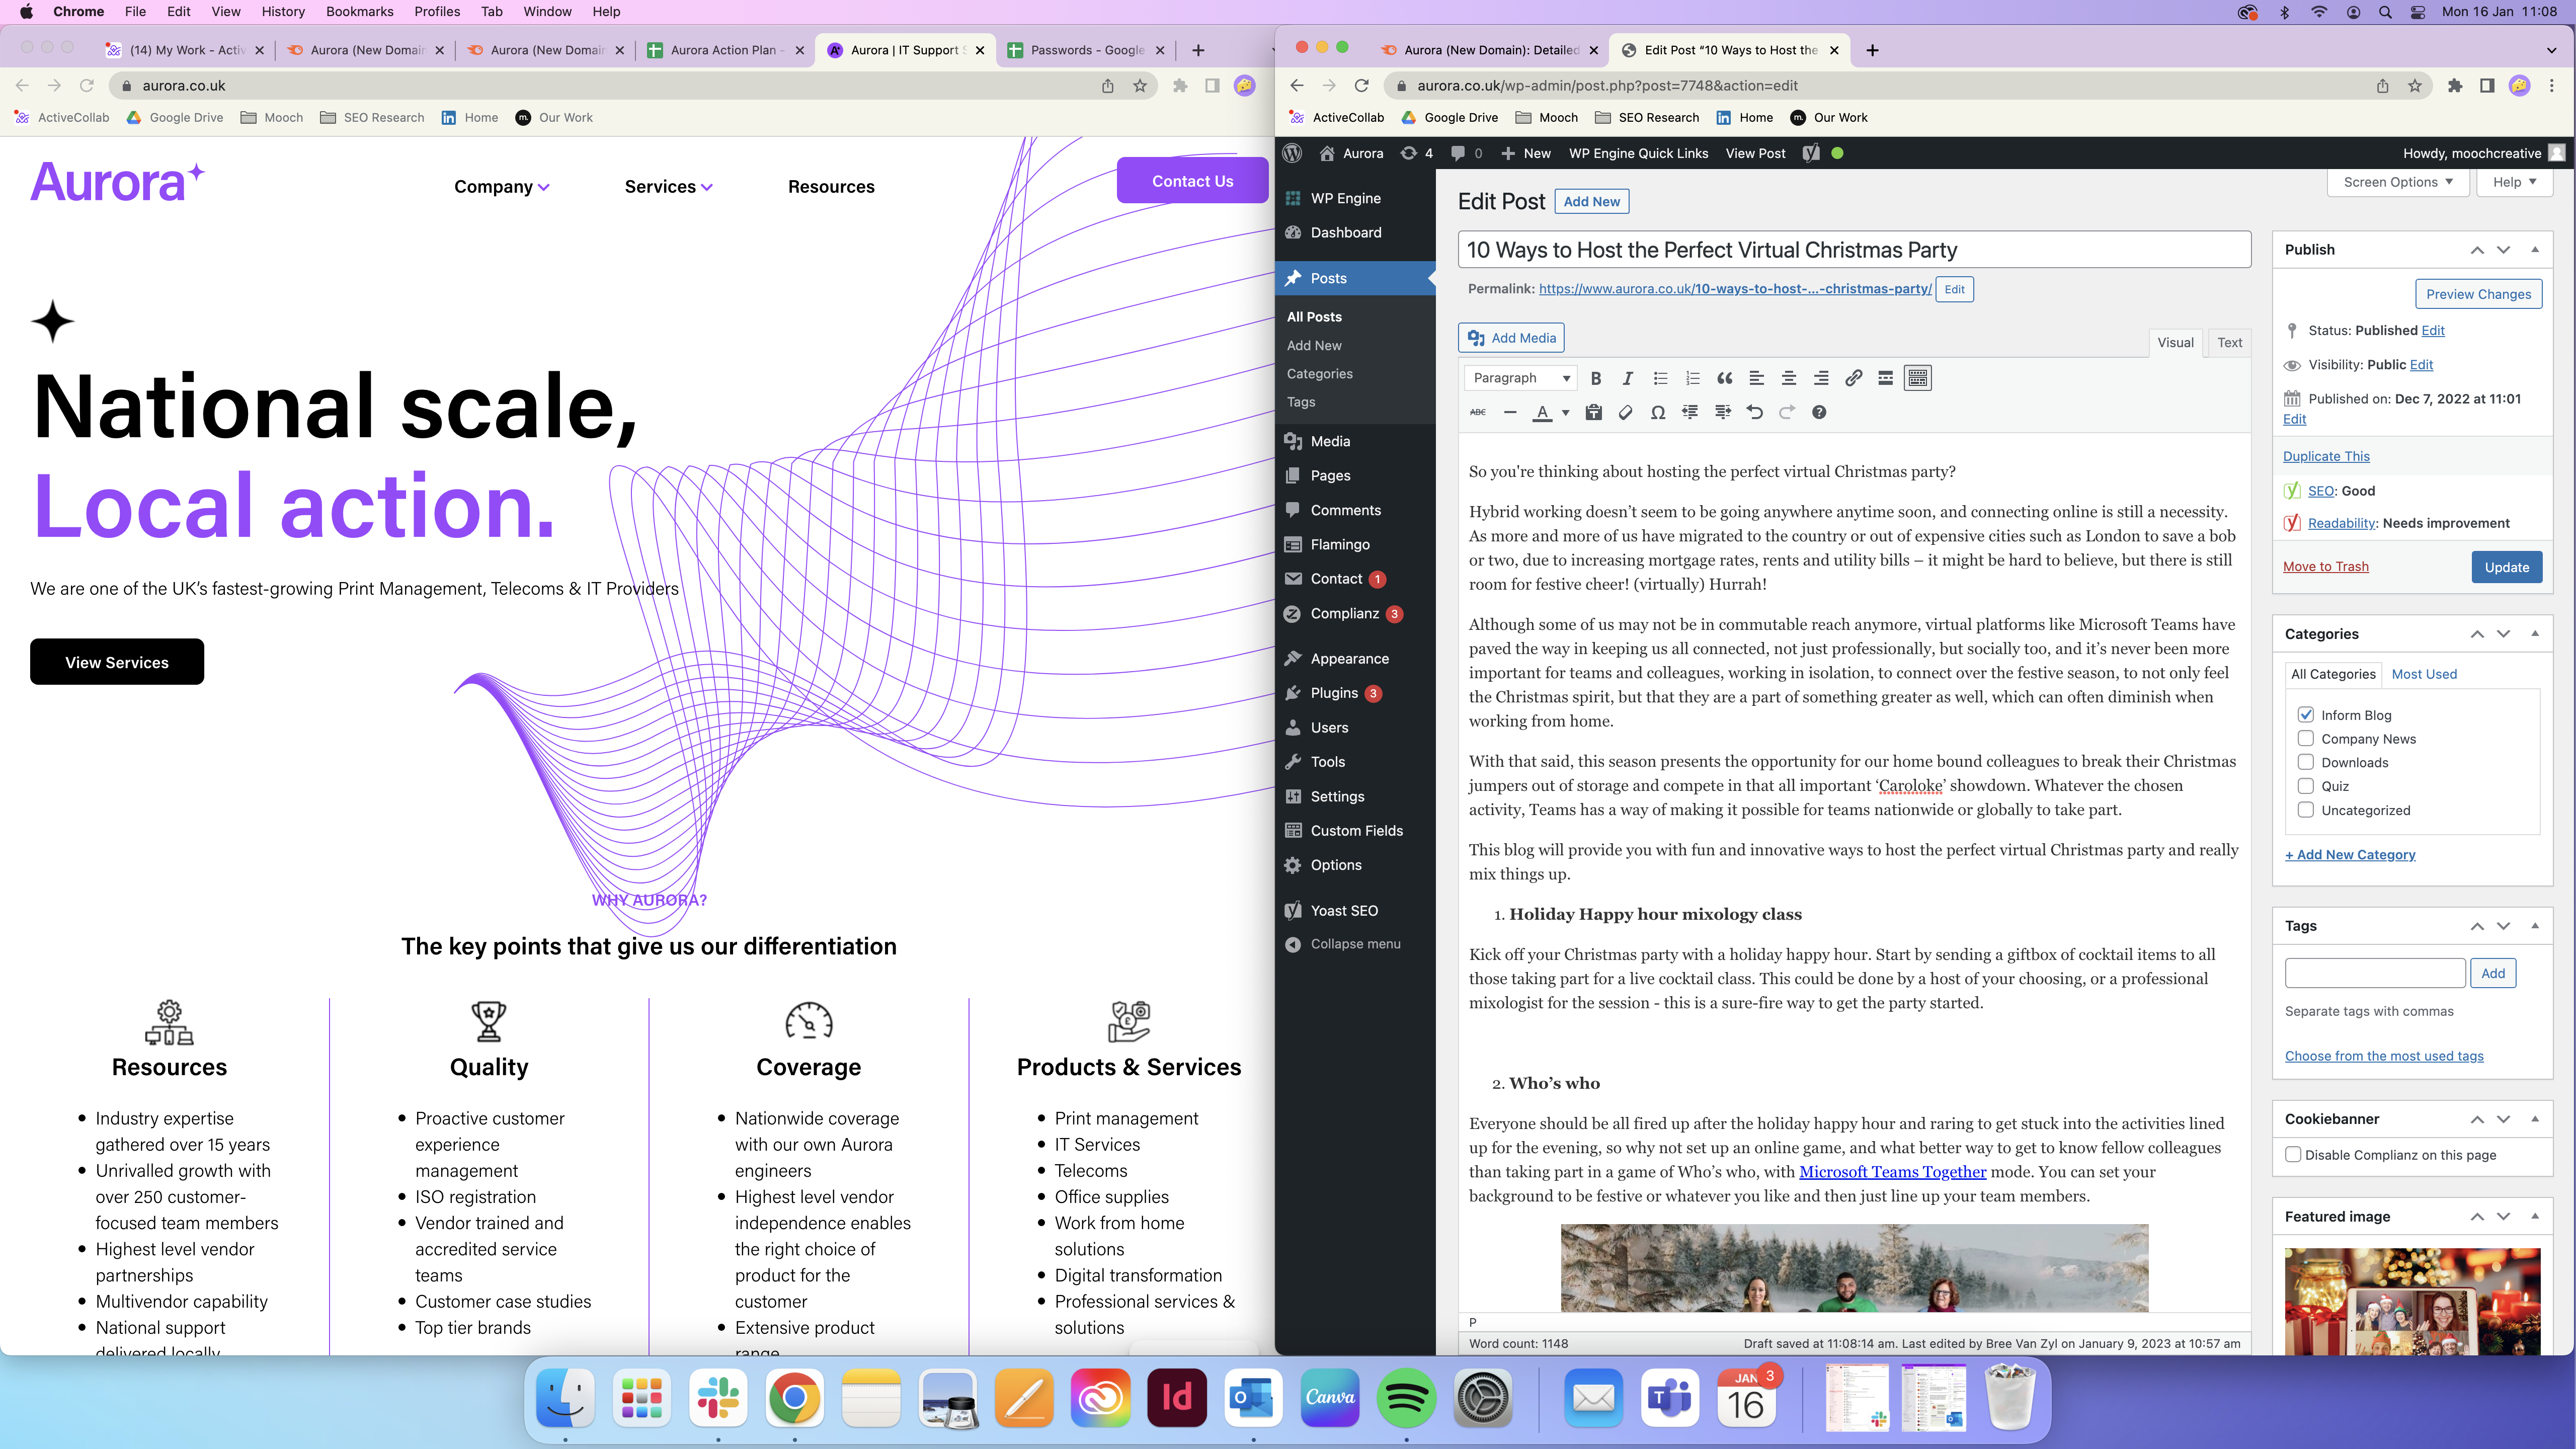
Task: Click the undo arrow in editor toolbar
Action: tap(1754, 412)
